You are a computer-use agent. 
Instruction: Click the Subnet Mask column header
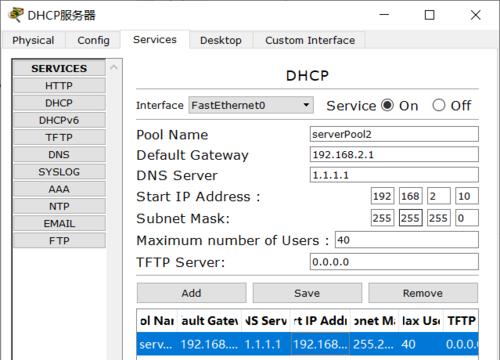374,321
